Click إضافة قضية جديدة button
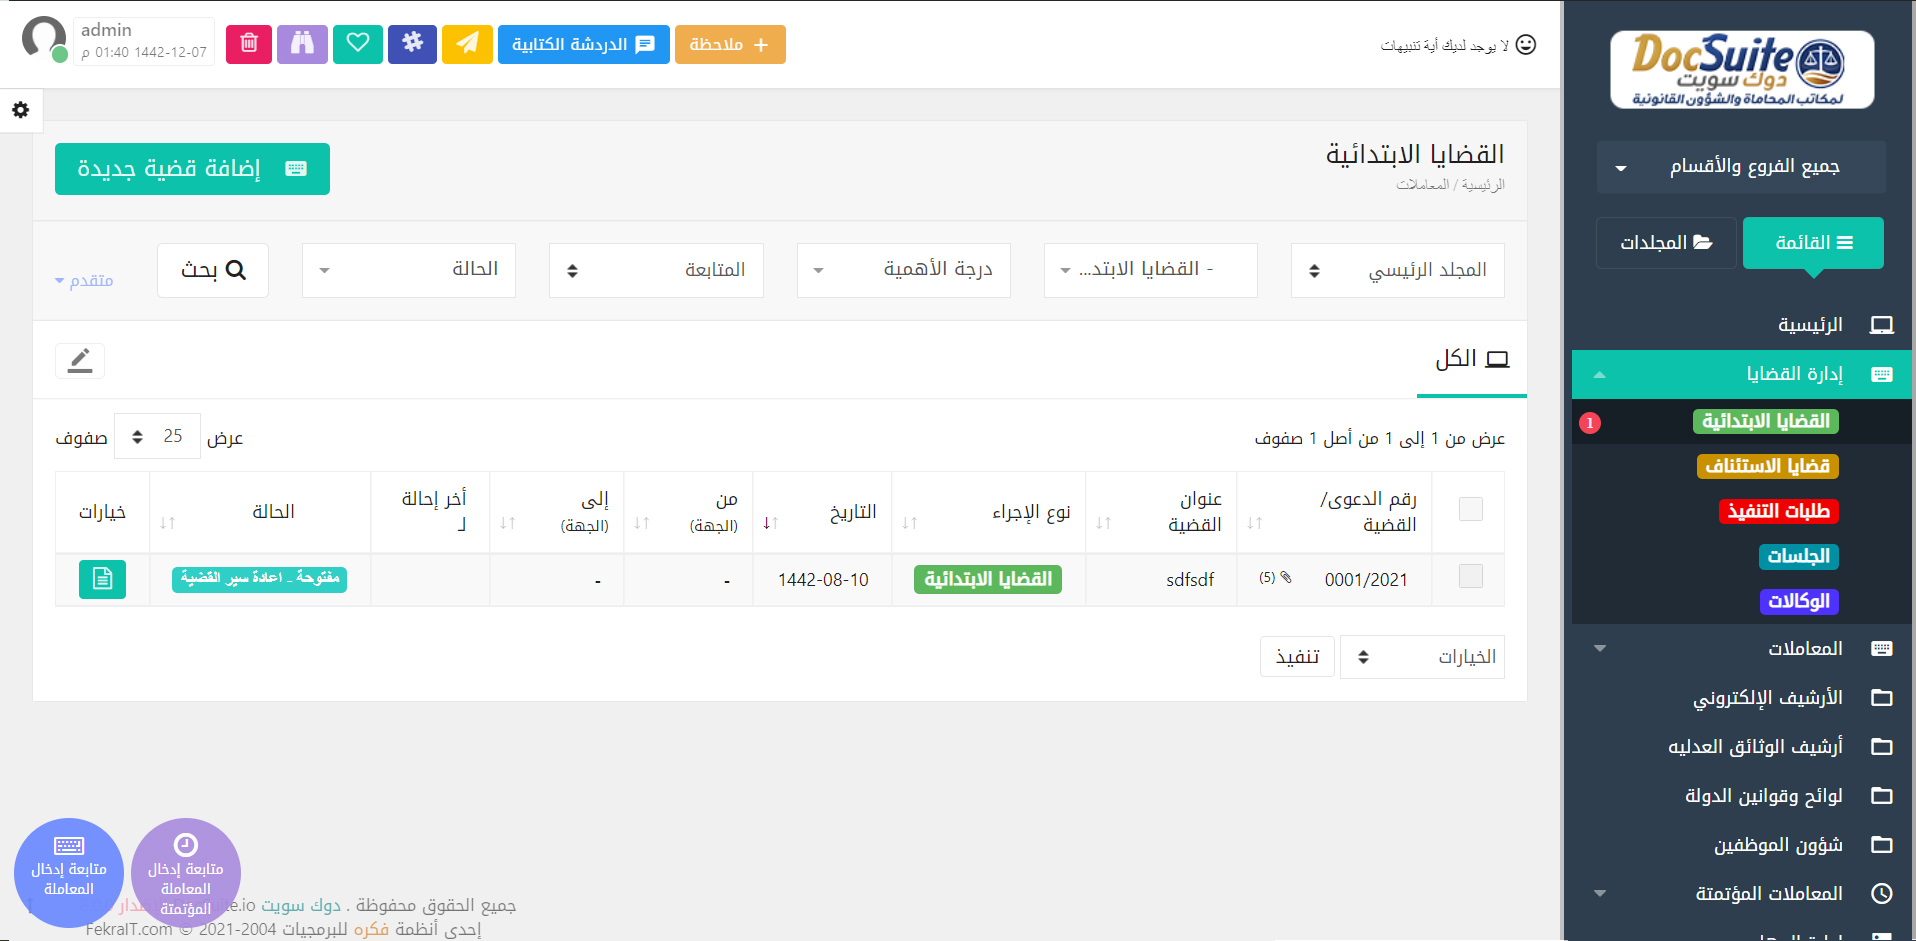 point(192,169)
